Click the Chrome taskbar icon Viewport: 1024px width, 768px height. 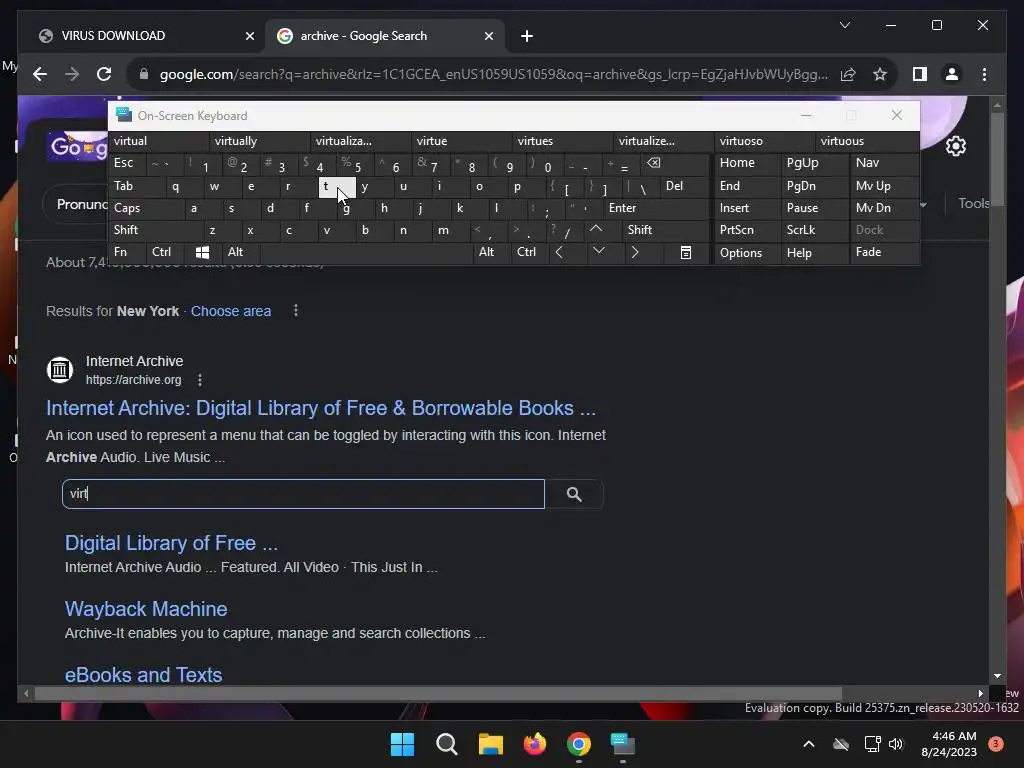click(x=579, y=744)
